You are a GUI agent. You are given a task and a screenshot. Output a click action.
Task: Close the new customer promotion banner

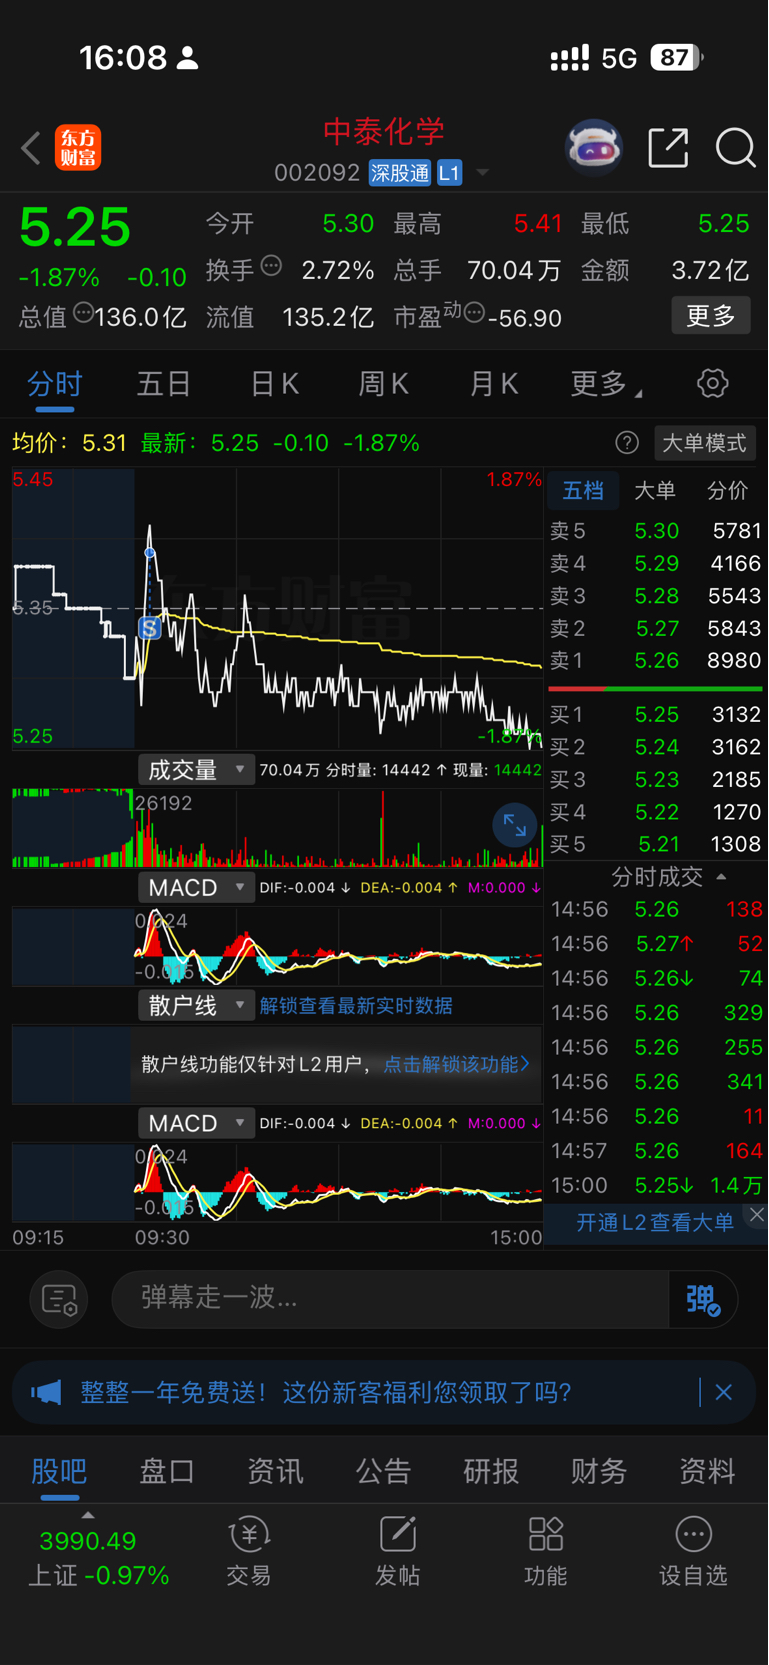click(724, 1392)
